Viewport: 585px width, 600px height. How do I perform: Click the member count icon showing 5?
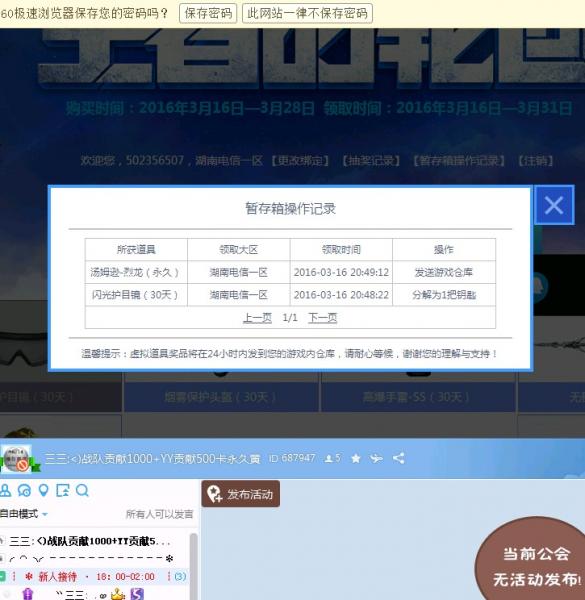[332, 458]
